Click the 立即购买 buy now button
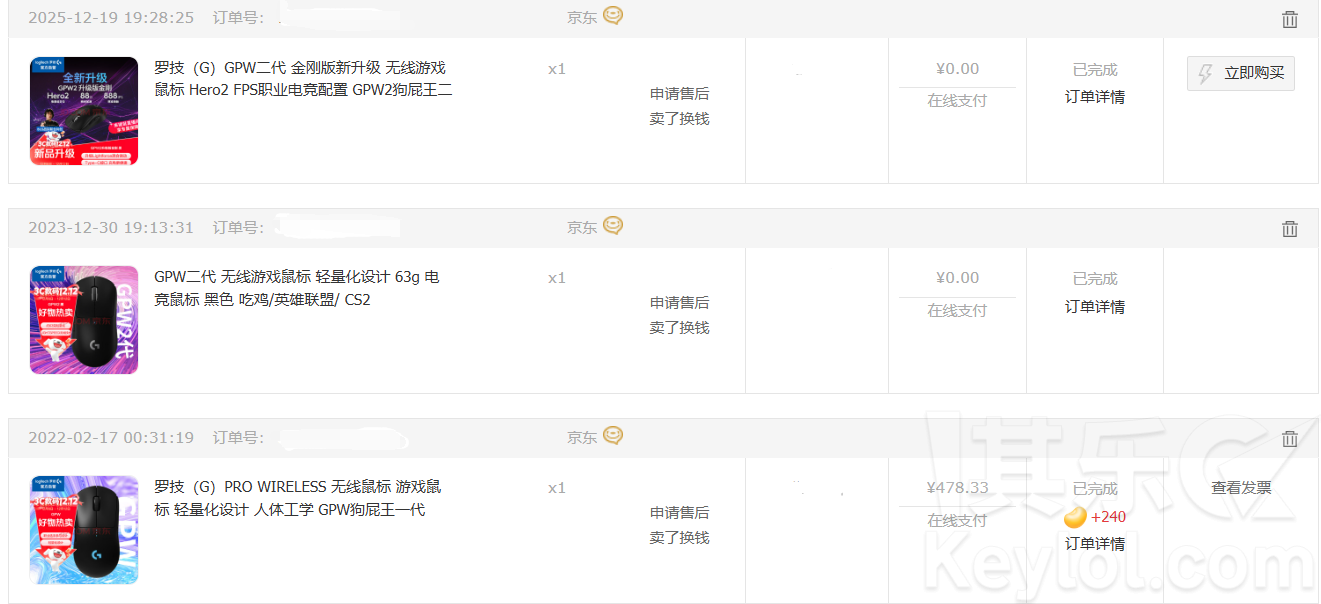This screenshot has height=604, width=1321. pos(1241,73)
